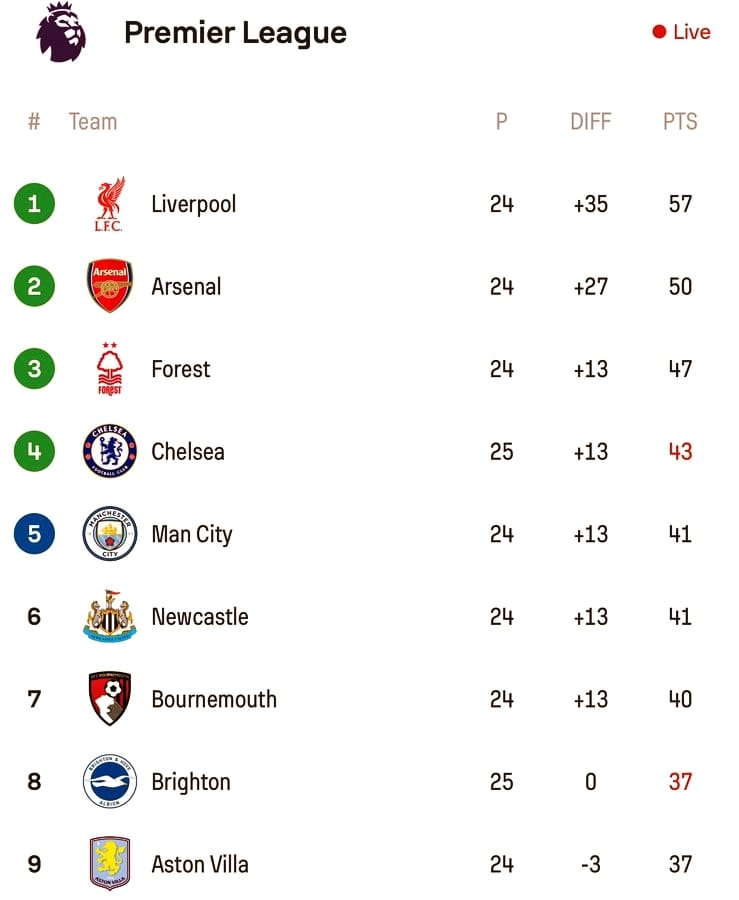Select the Newcastle United crest

pos(110,616)
